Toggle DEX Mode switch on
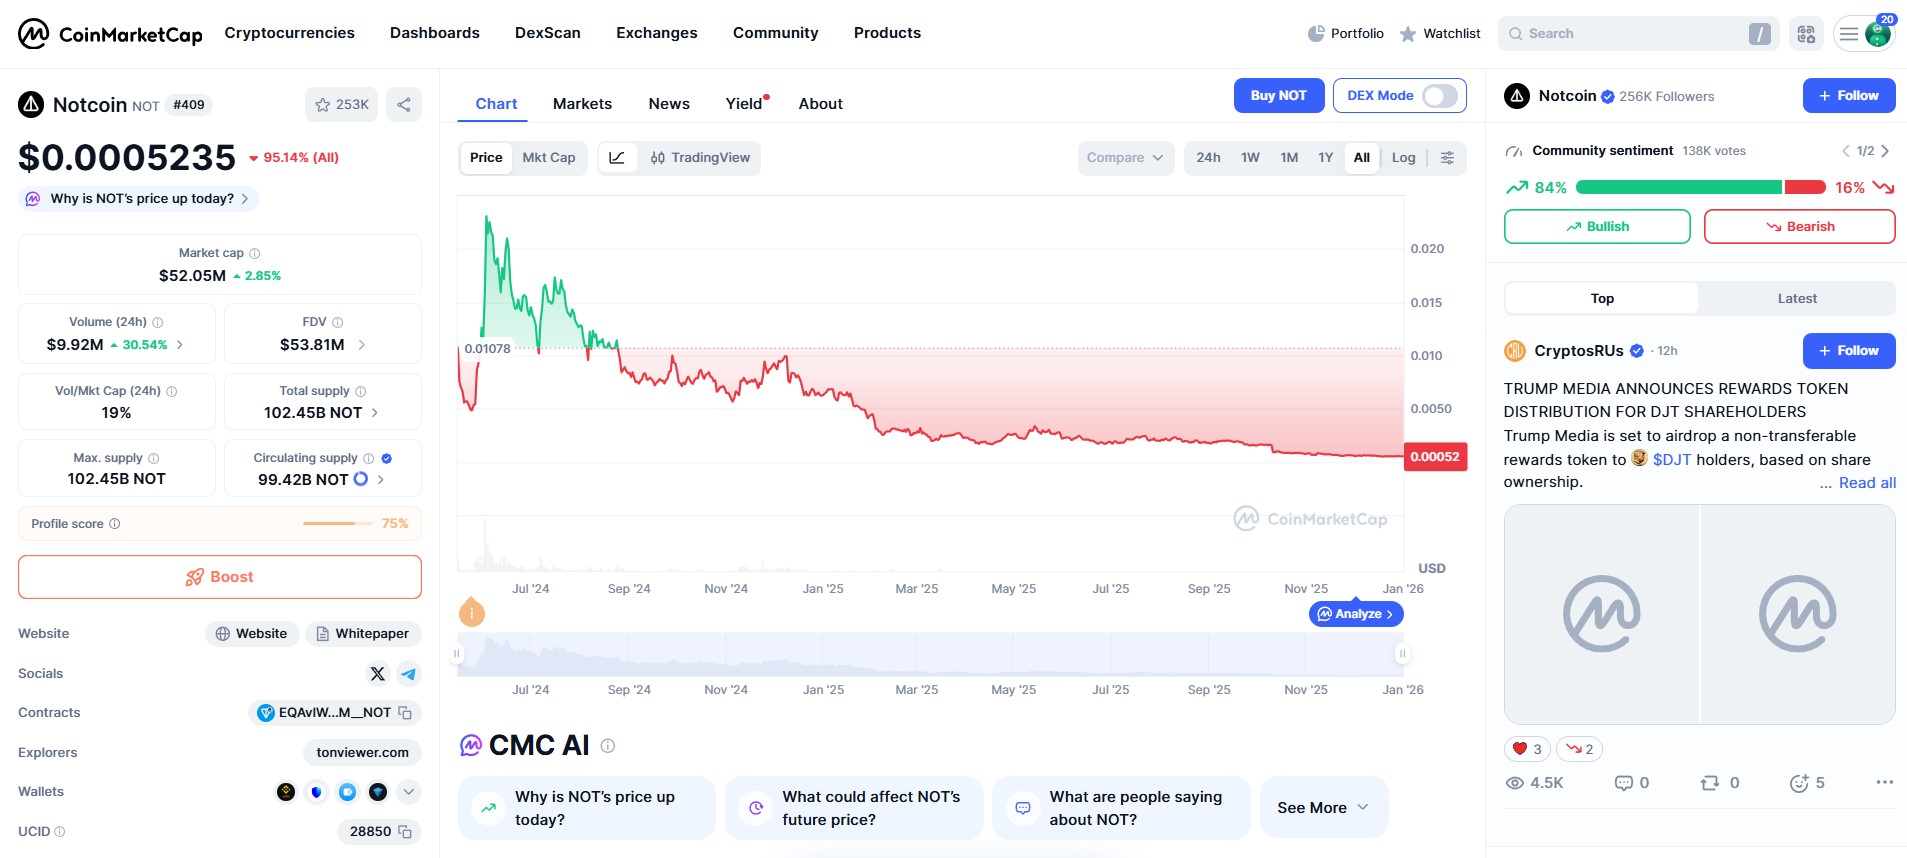 point(1440,96)
